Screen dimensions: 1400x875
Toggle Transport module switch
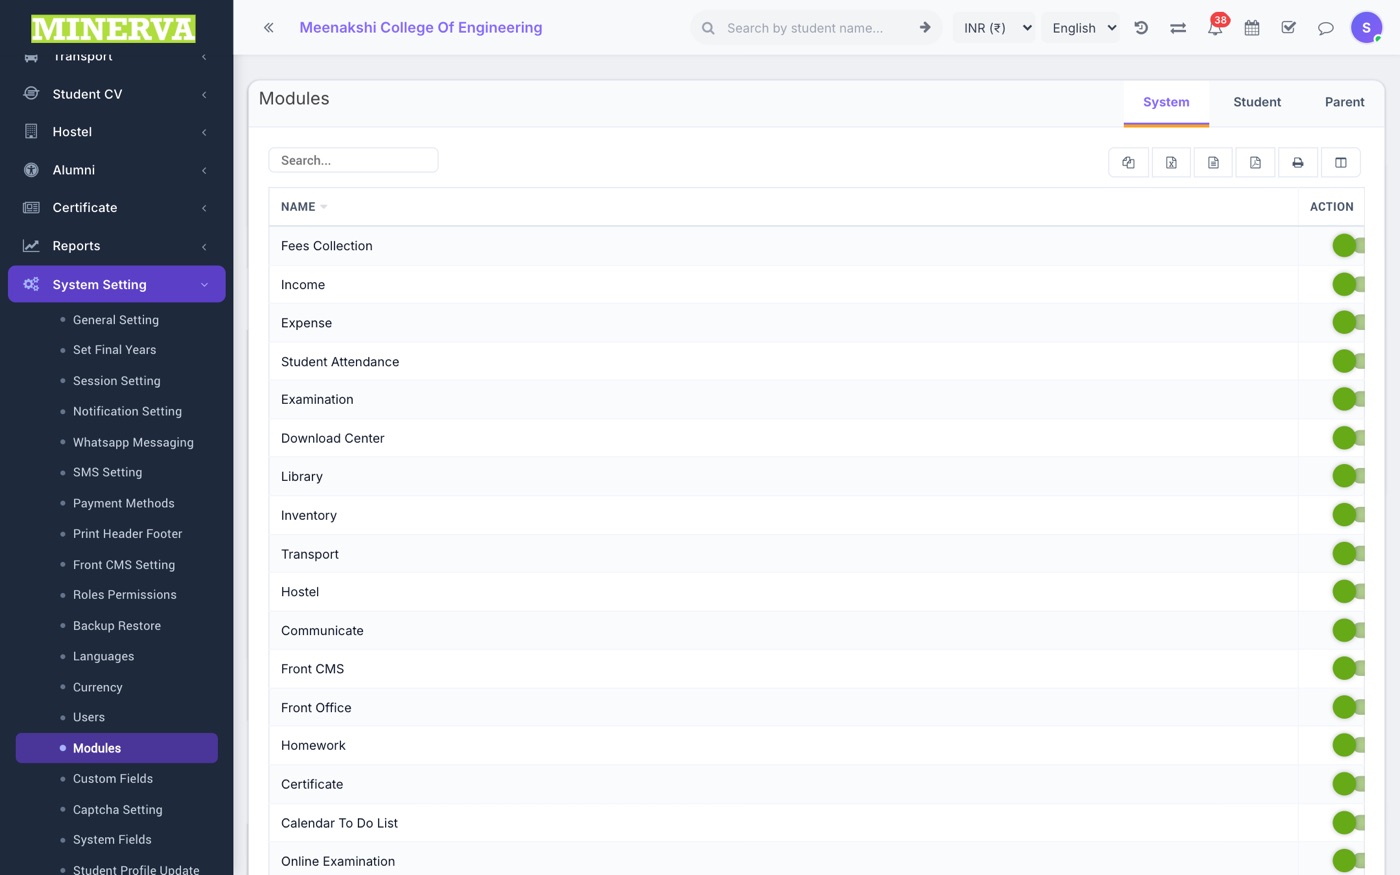point(1348,554)
